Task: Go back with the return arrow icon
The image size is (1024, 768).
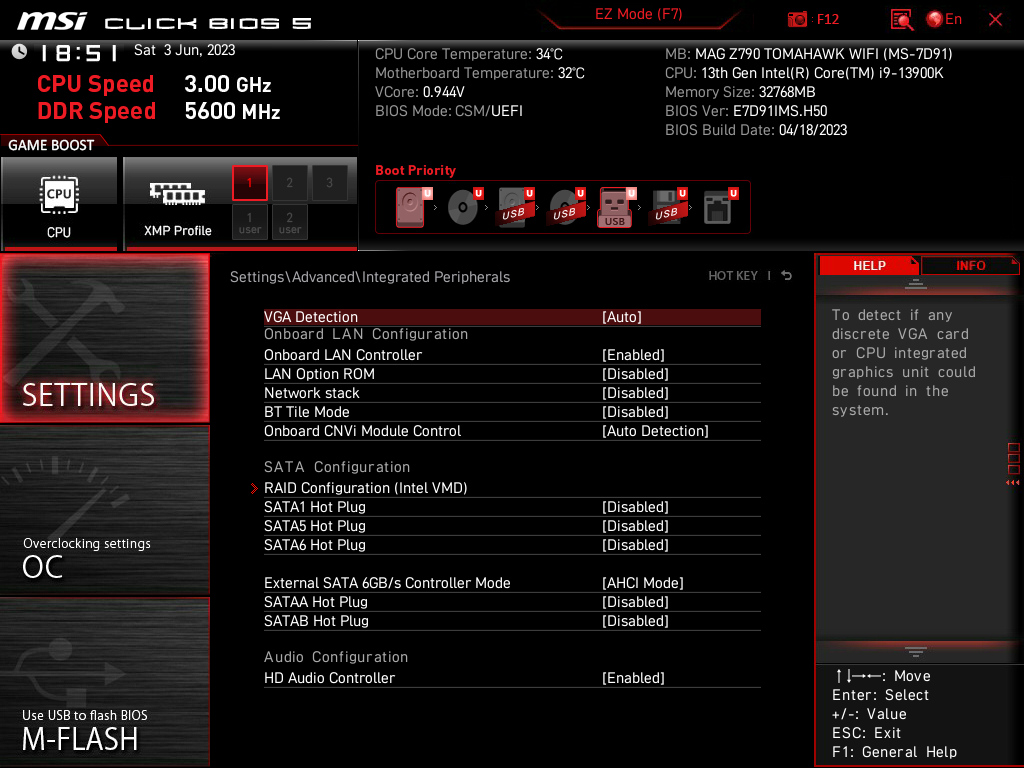Action: click(x=787, y=276)
